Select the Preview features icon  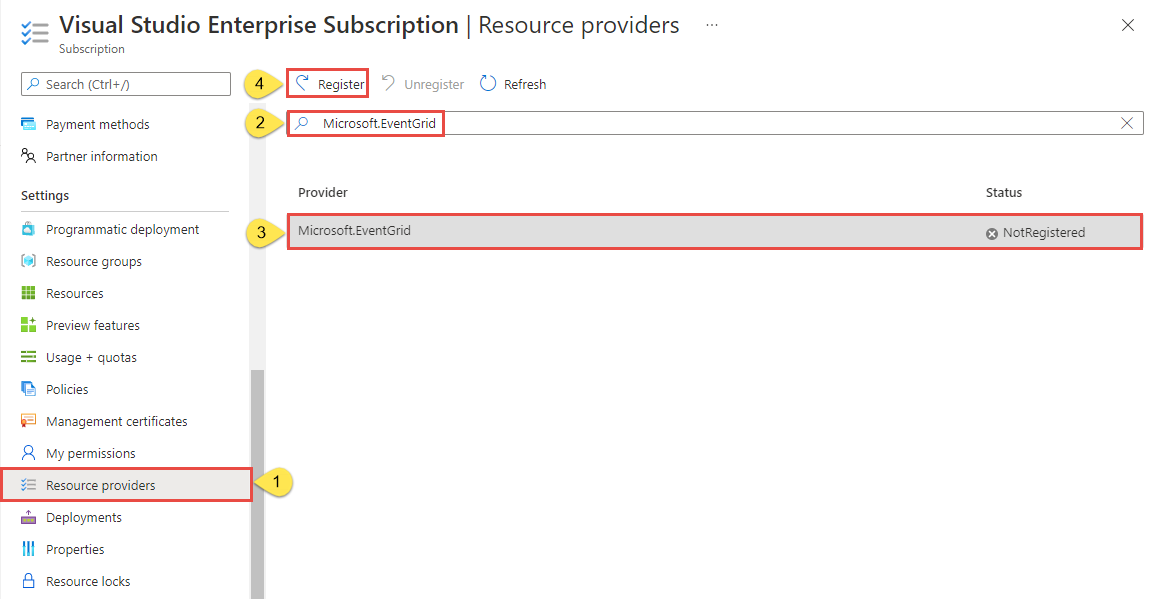(x=30, y=324)
